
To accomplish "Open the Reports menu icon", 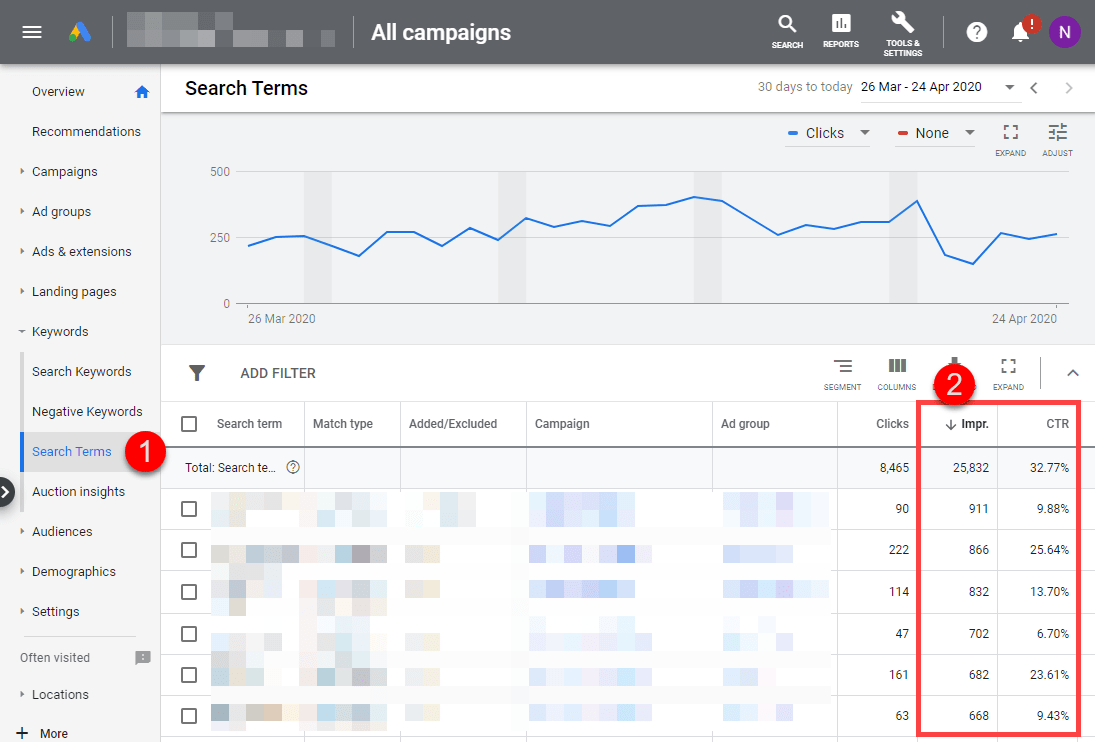I will click(x=841, y=31).
